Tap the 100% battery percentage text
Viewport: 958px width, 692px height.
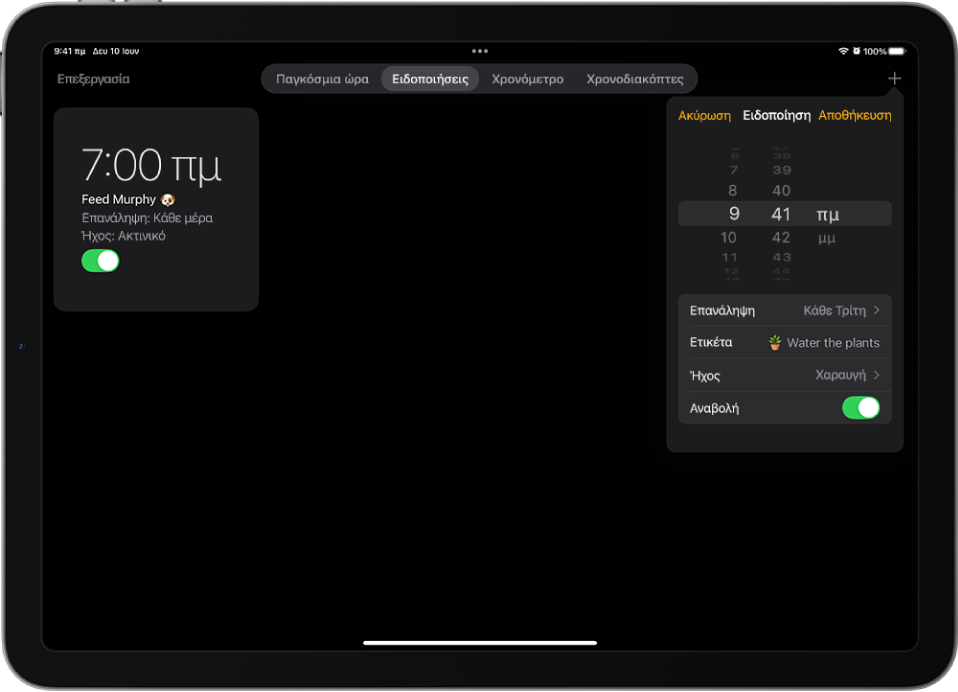(x=874, y=51)
